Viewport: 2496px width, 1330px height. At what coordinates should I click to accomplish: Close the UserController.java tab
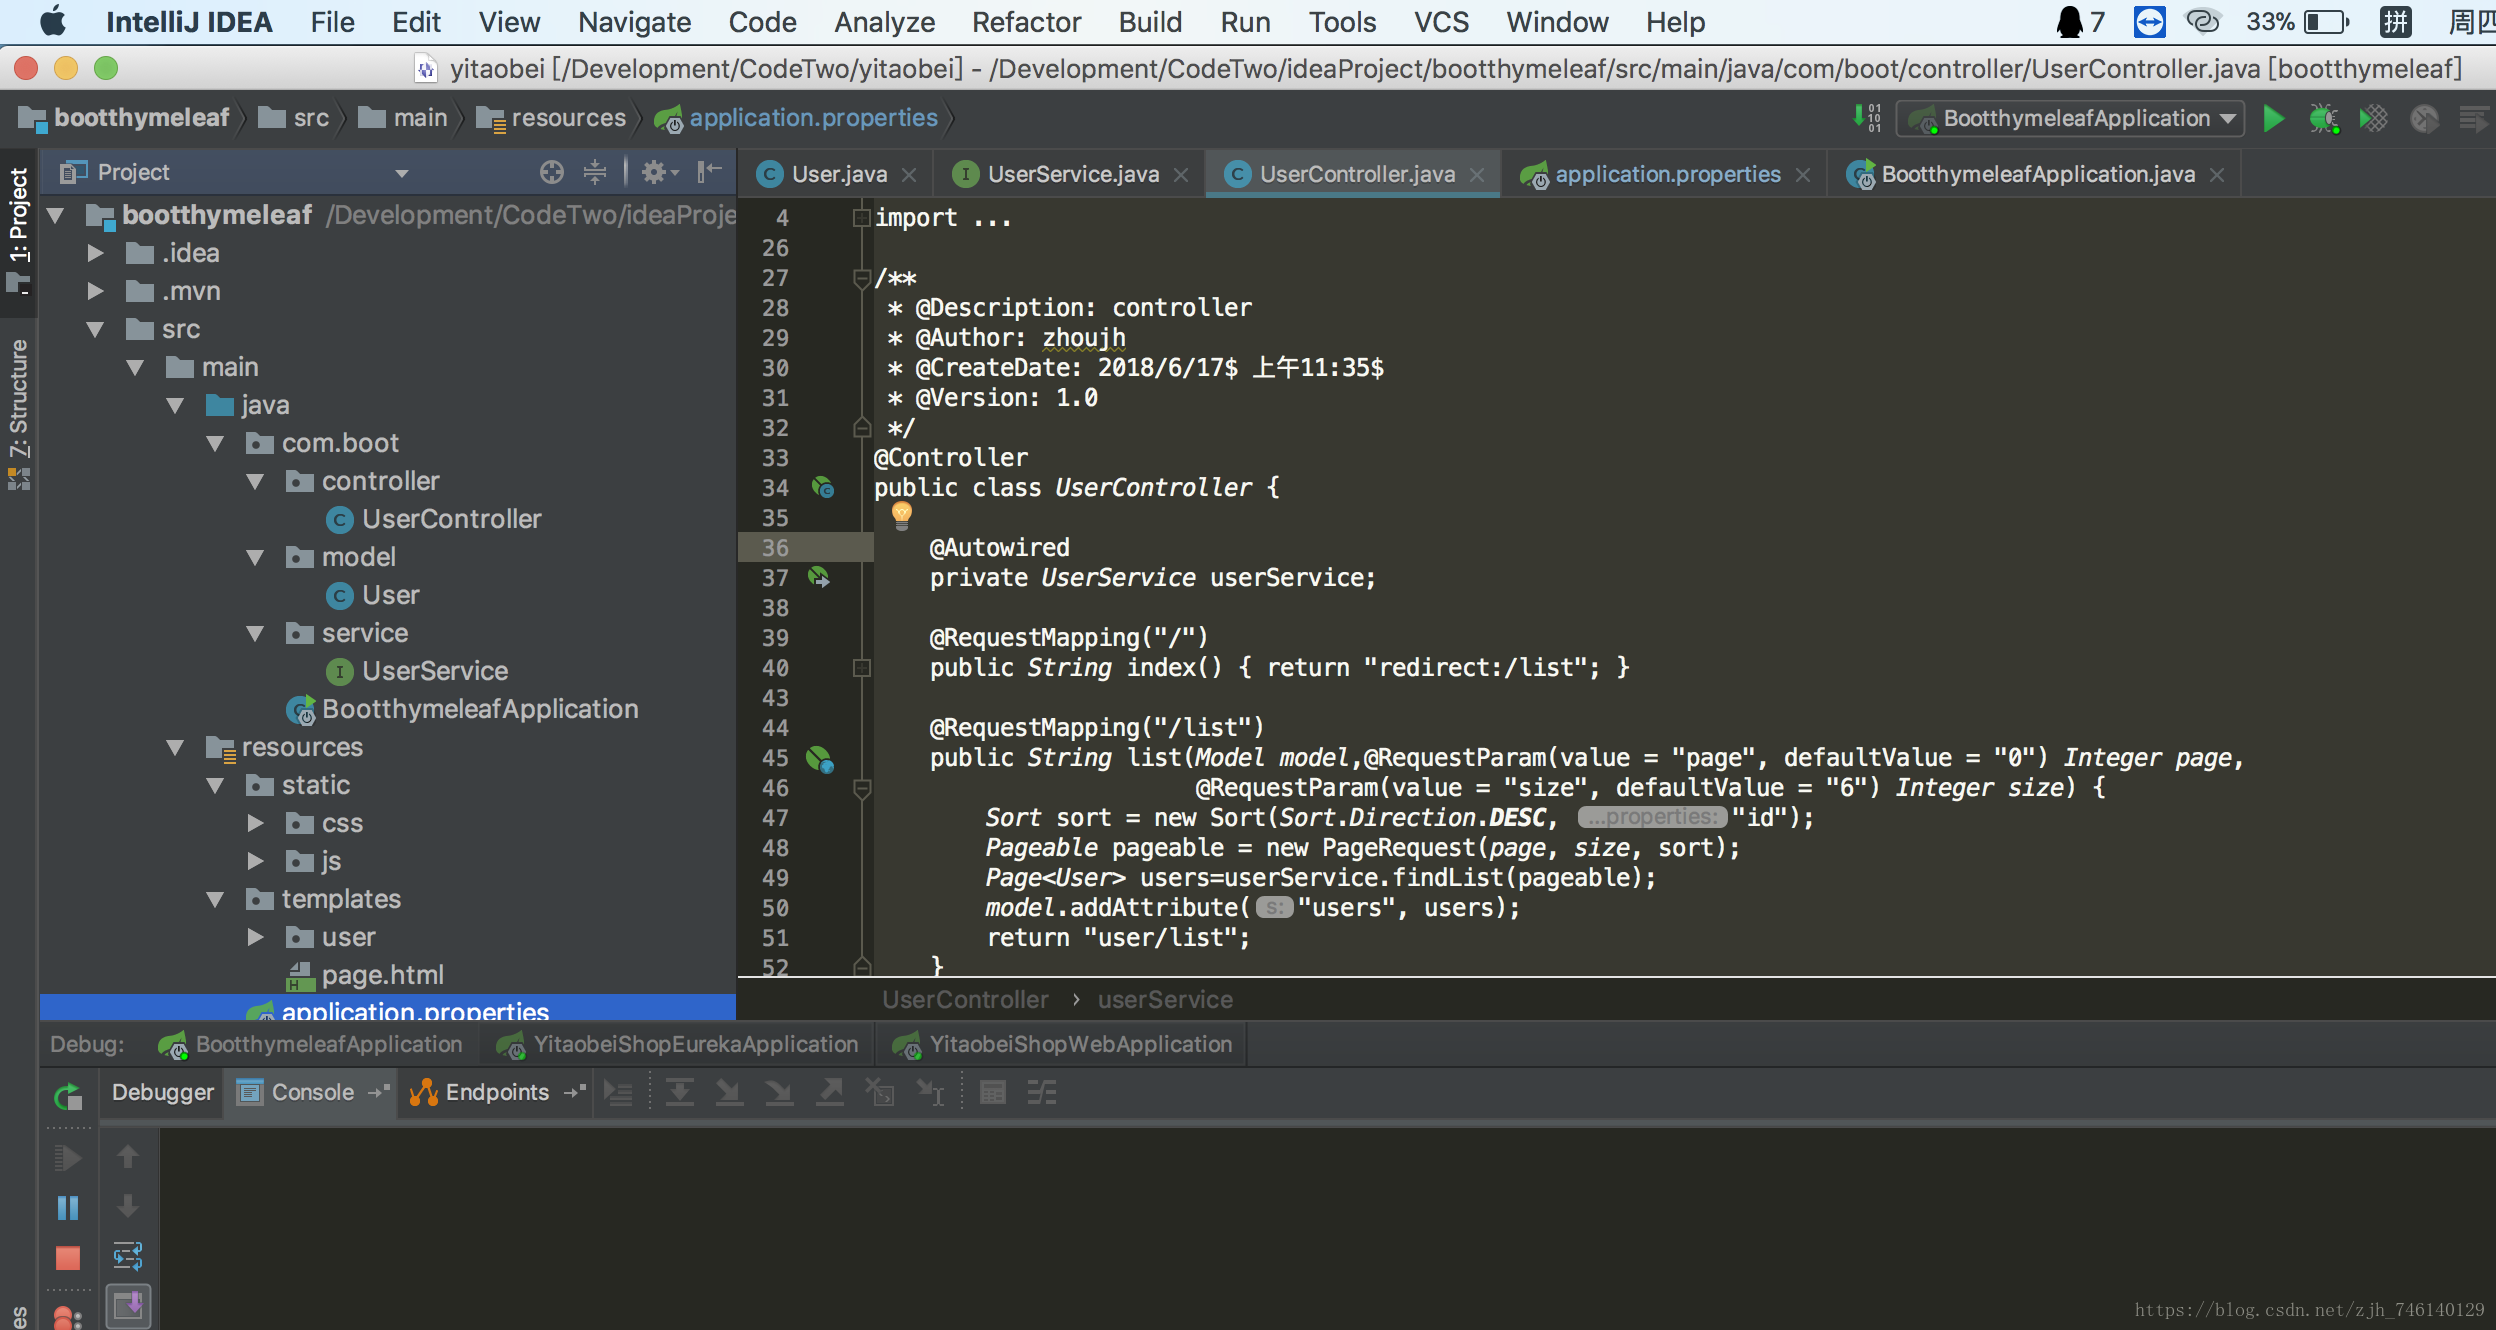point(1477,175)
